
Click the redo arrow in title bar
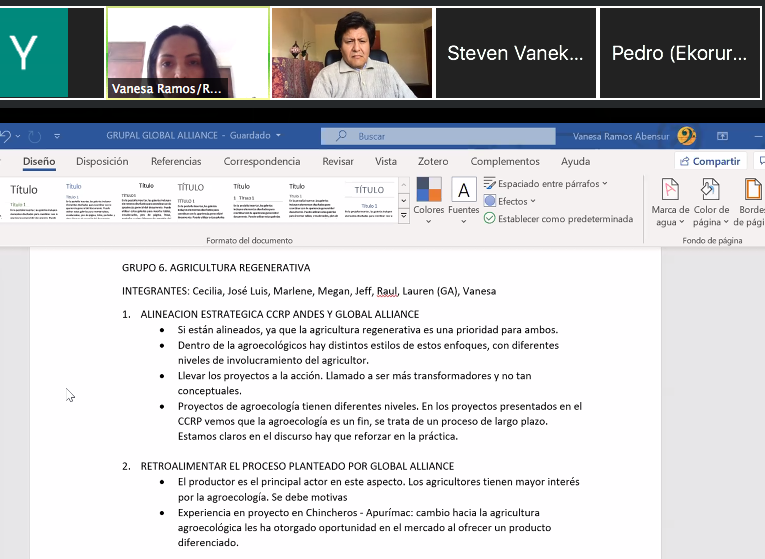pyautogui.click(x=34, y=136)
